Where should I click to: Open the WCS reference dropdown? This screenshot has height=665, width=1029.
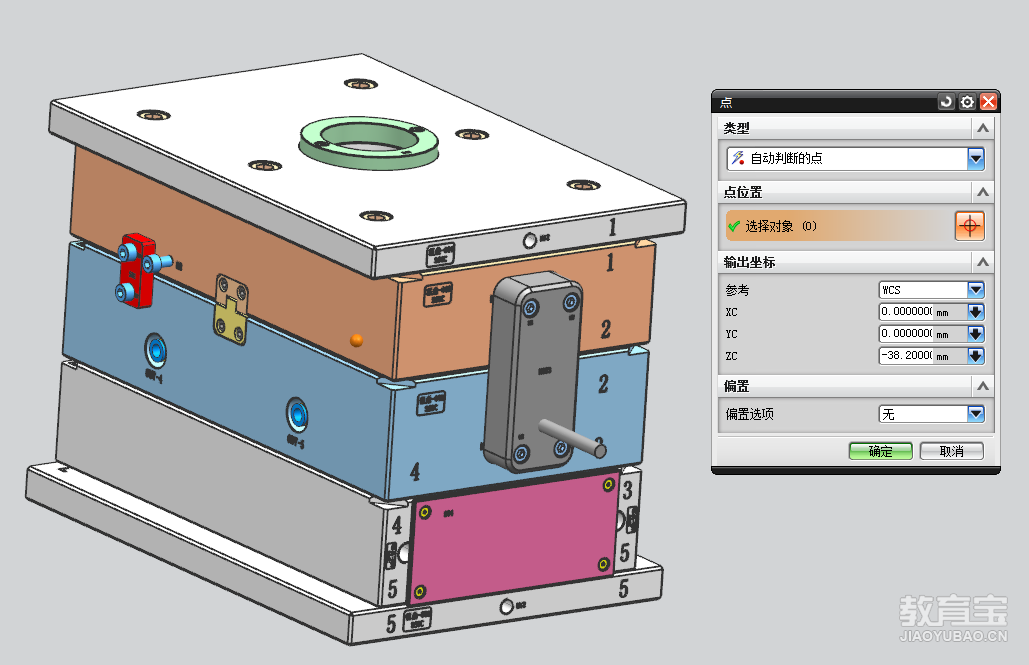pos(976,290)
